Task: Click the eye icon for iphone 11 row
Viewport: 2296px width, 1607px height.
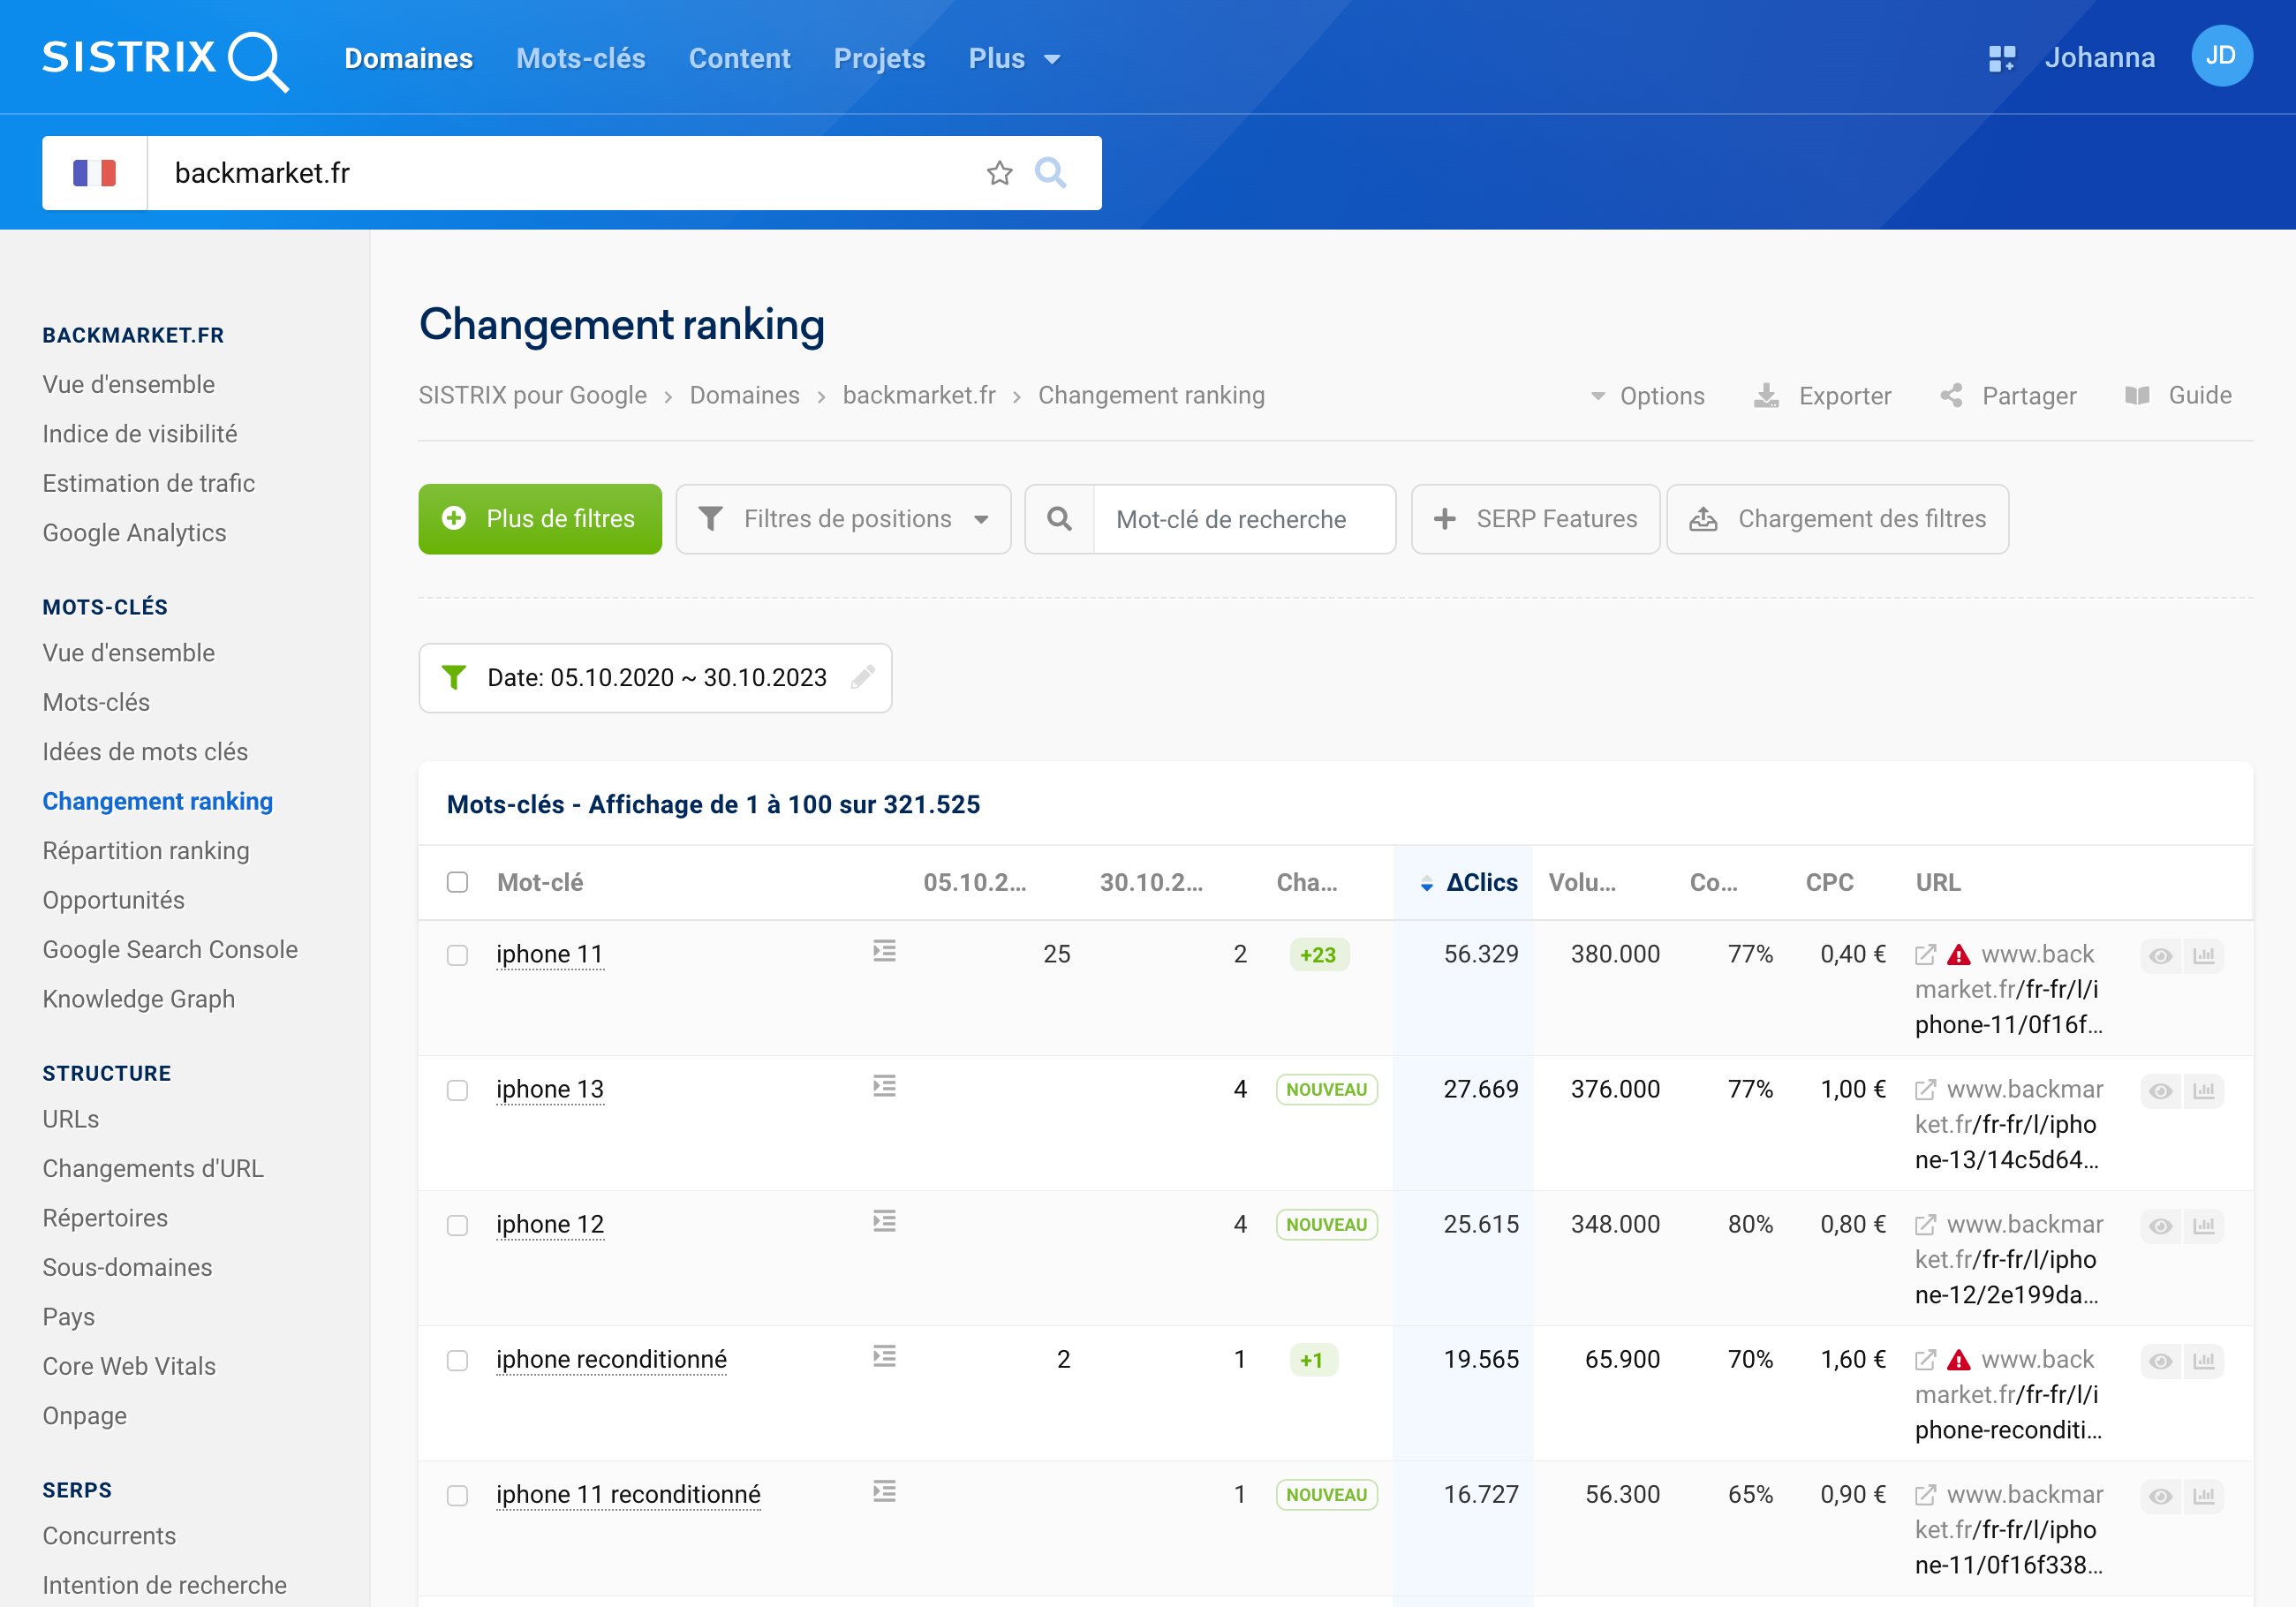Action: [x=2160, y=956]
